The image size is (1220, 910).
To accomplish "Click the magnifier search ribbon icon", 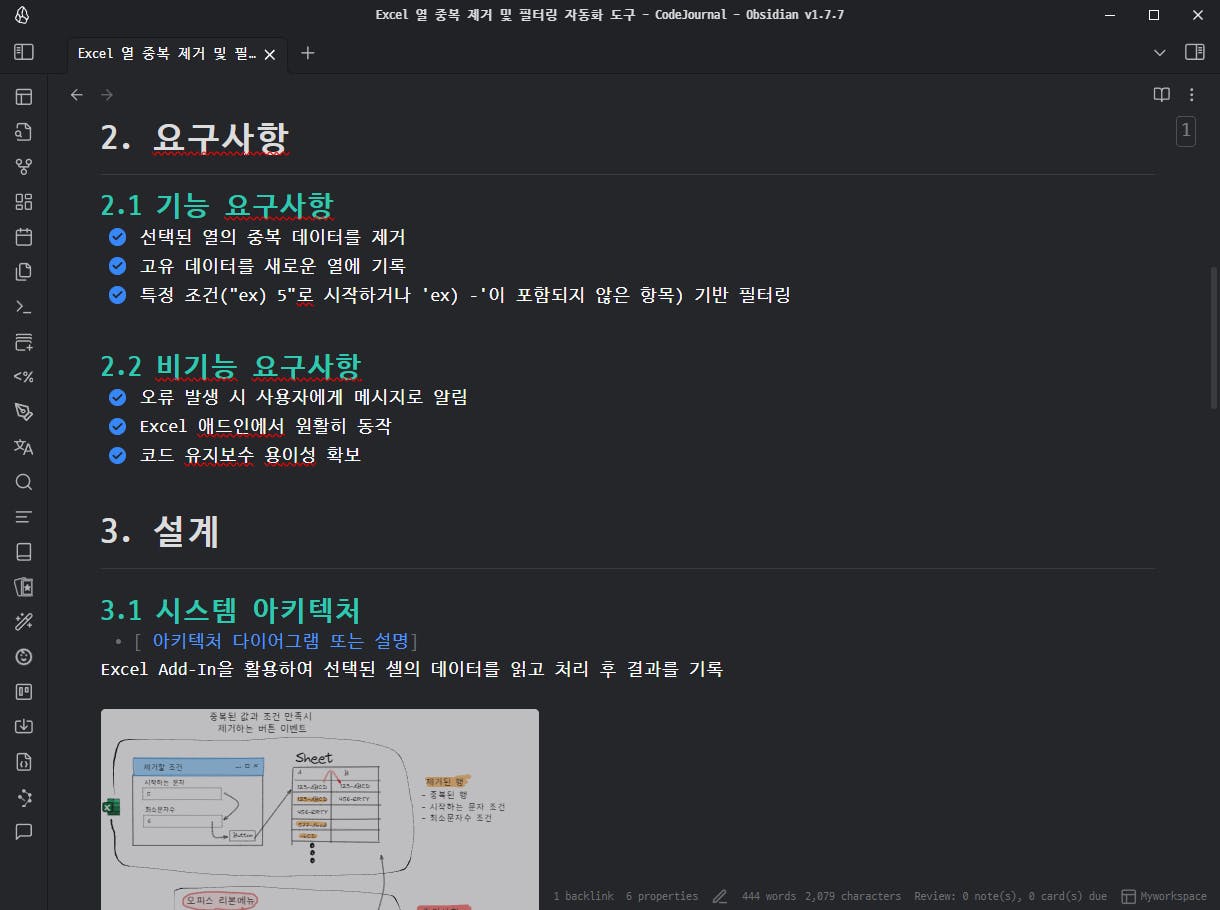I will click(24, 482).
